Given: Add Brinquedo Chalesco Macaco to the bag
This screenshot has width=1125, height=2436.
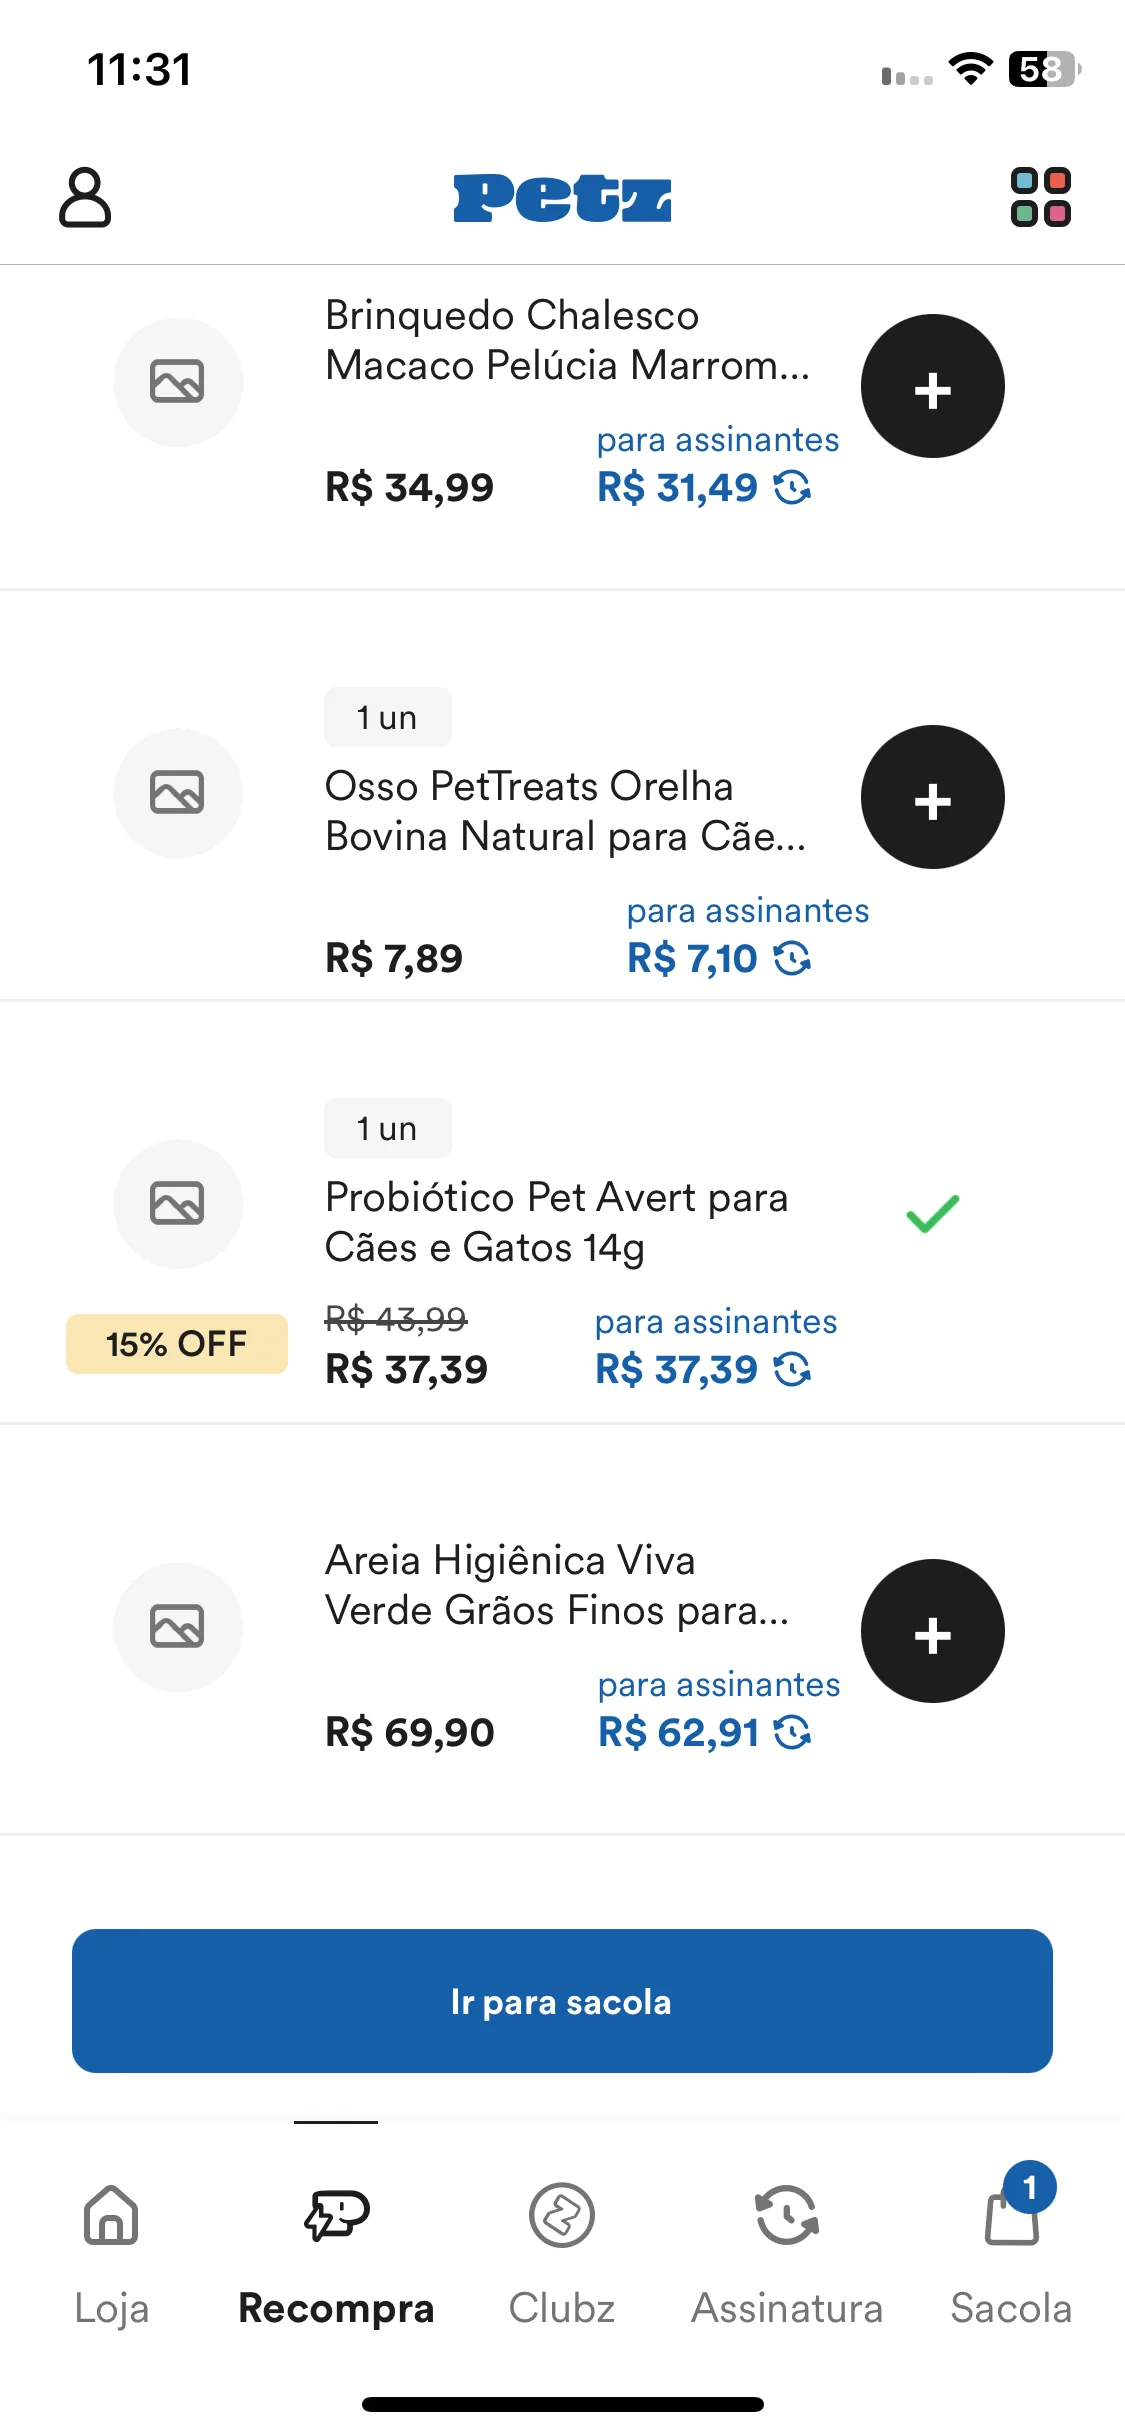Looking at the screenshot, I should (x=932, y=386).
